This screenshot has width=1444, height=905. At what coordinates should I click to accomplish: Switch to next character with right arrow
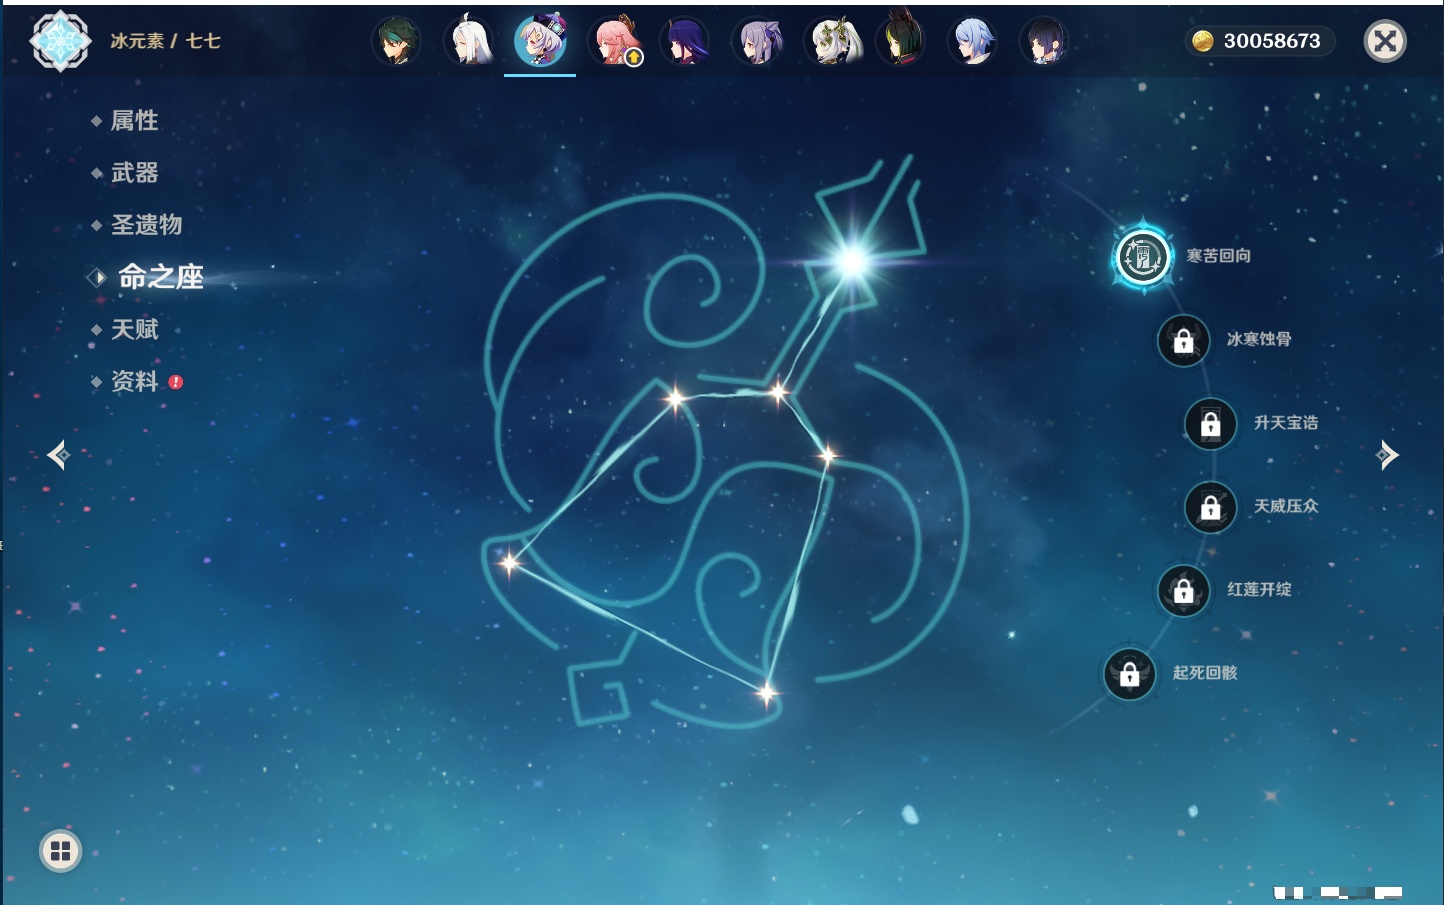coord(1387,455)
